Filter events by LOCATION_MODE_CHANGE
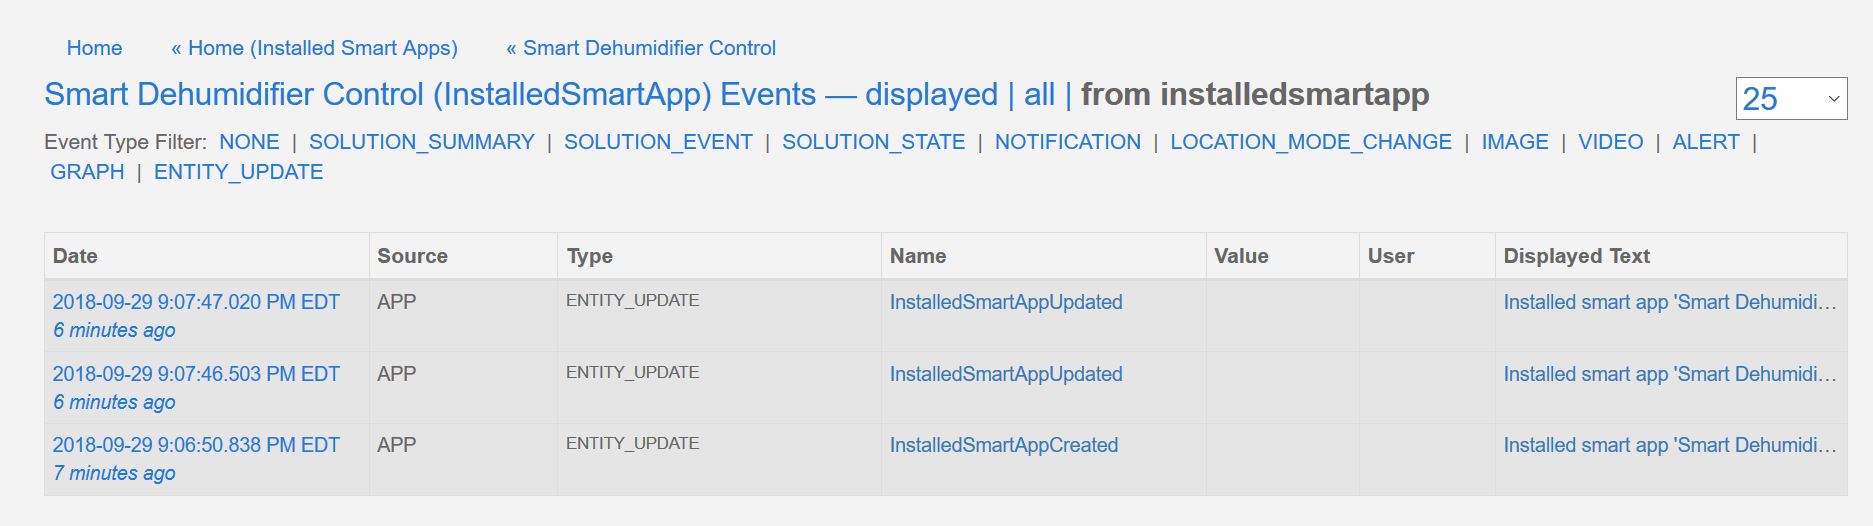This screenshot has width=1873, height=526. tap(1311, 142)
